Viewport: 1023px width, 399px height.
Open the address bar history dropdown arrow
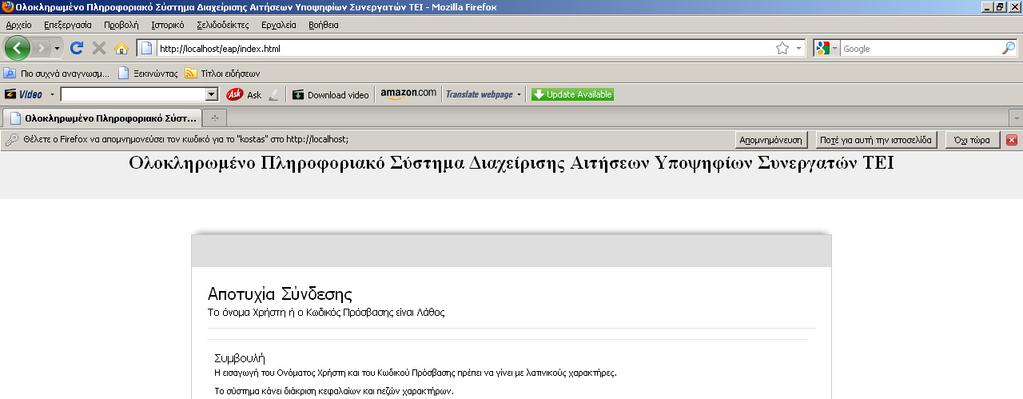coord(799,48)
